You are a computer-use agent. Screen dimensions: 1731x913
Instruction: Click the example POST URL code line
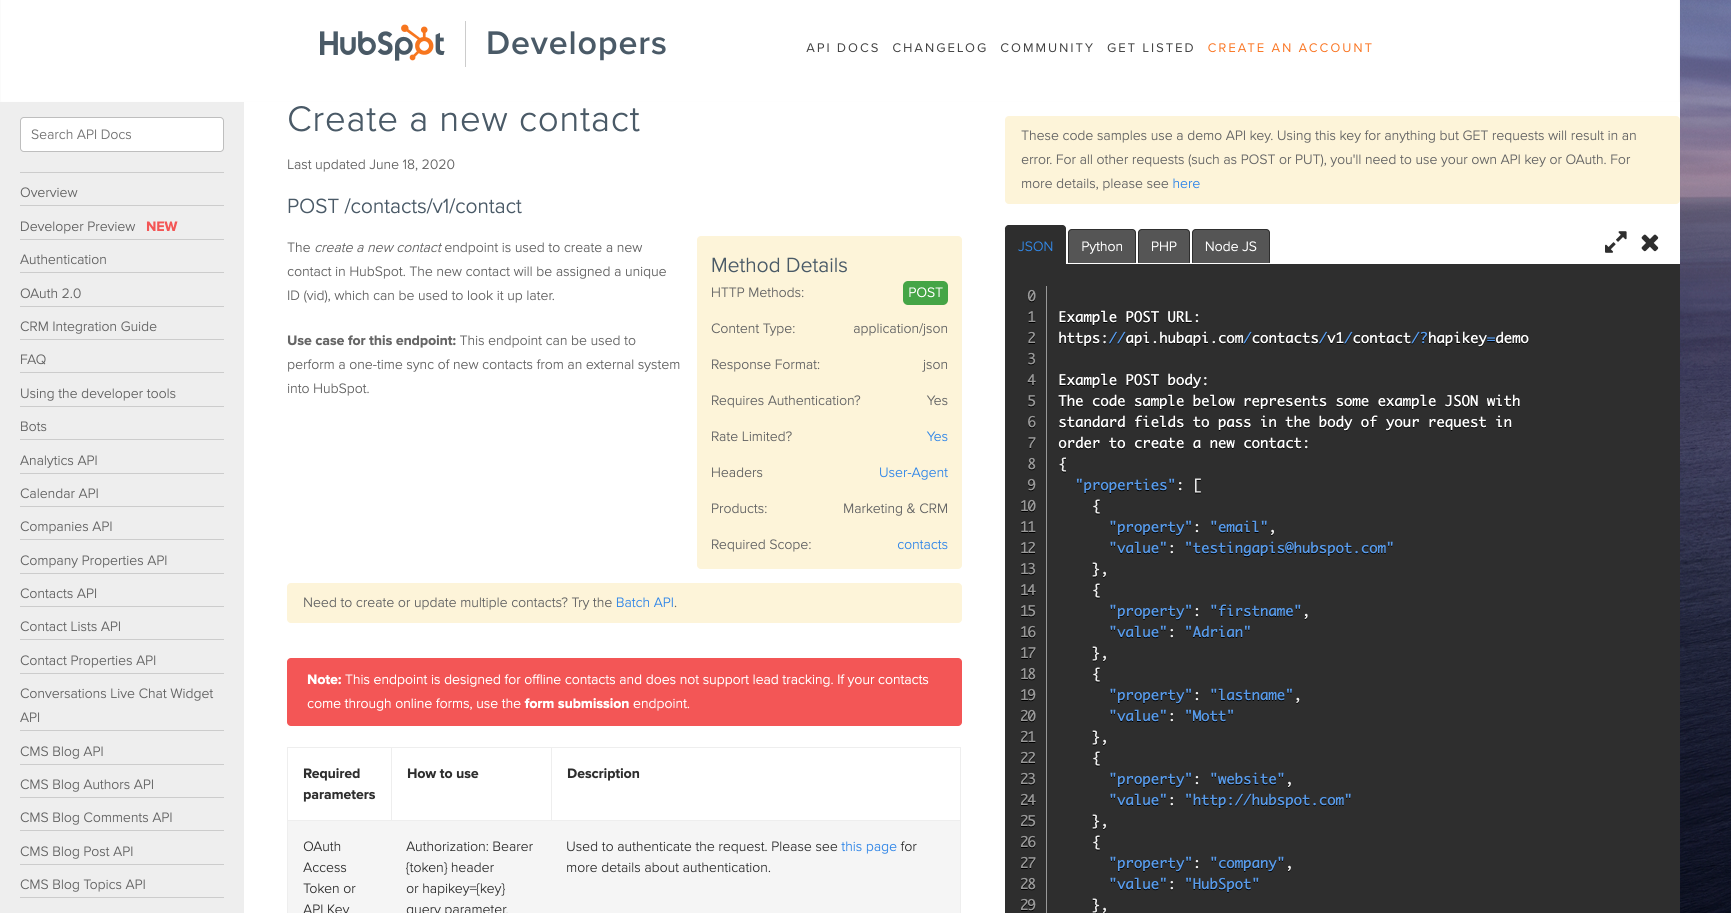(1293, 338)
